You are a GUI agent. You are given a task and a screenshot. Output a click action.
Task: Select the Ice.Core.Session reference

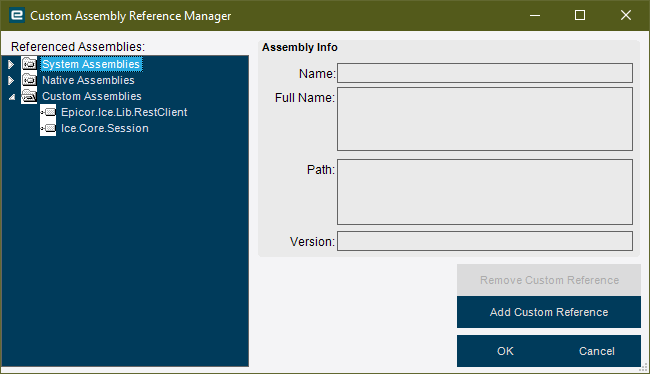pyautogui.click(x=104, y=128)
